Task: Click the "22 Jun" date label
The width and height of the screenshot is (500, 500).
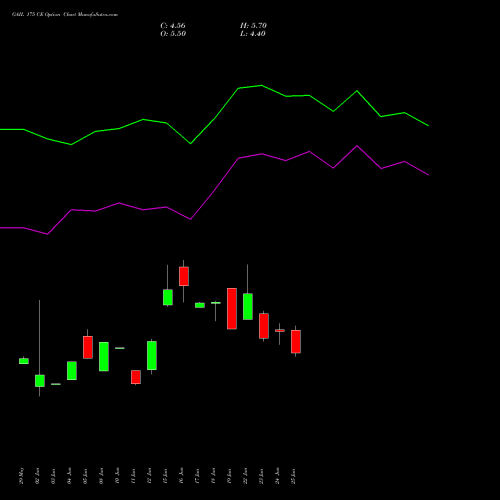Action: click(x=246, y=476)
